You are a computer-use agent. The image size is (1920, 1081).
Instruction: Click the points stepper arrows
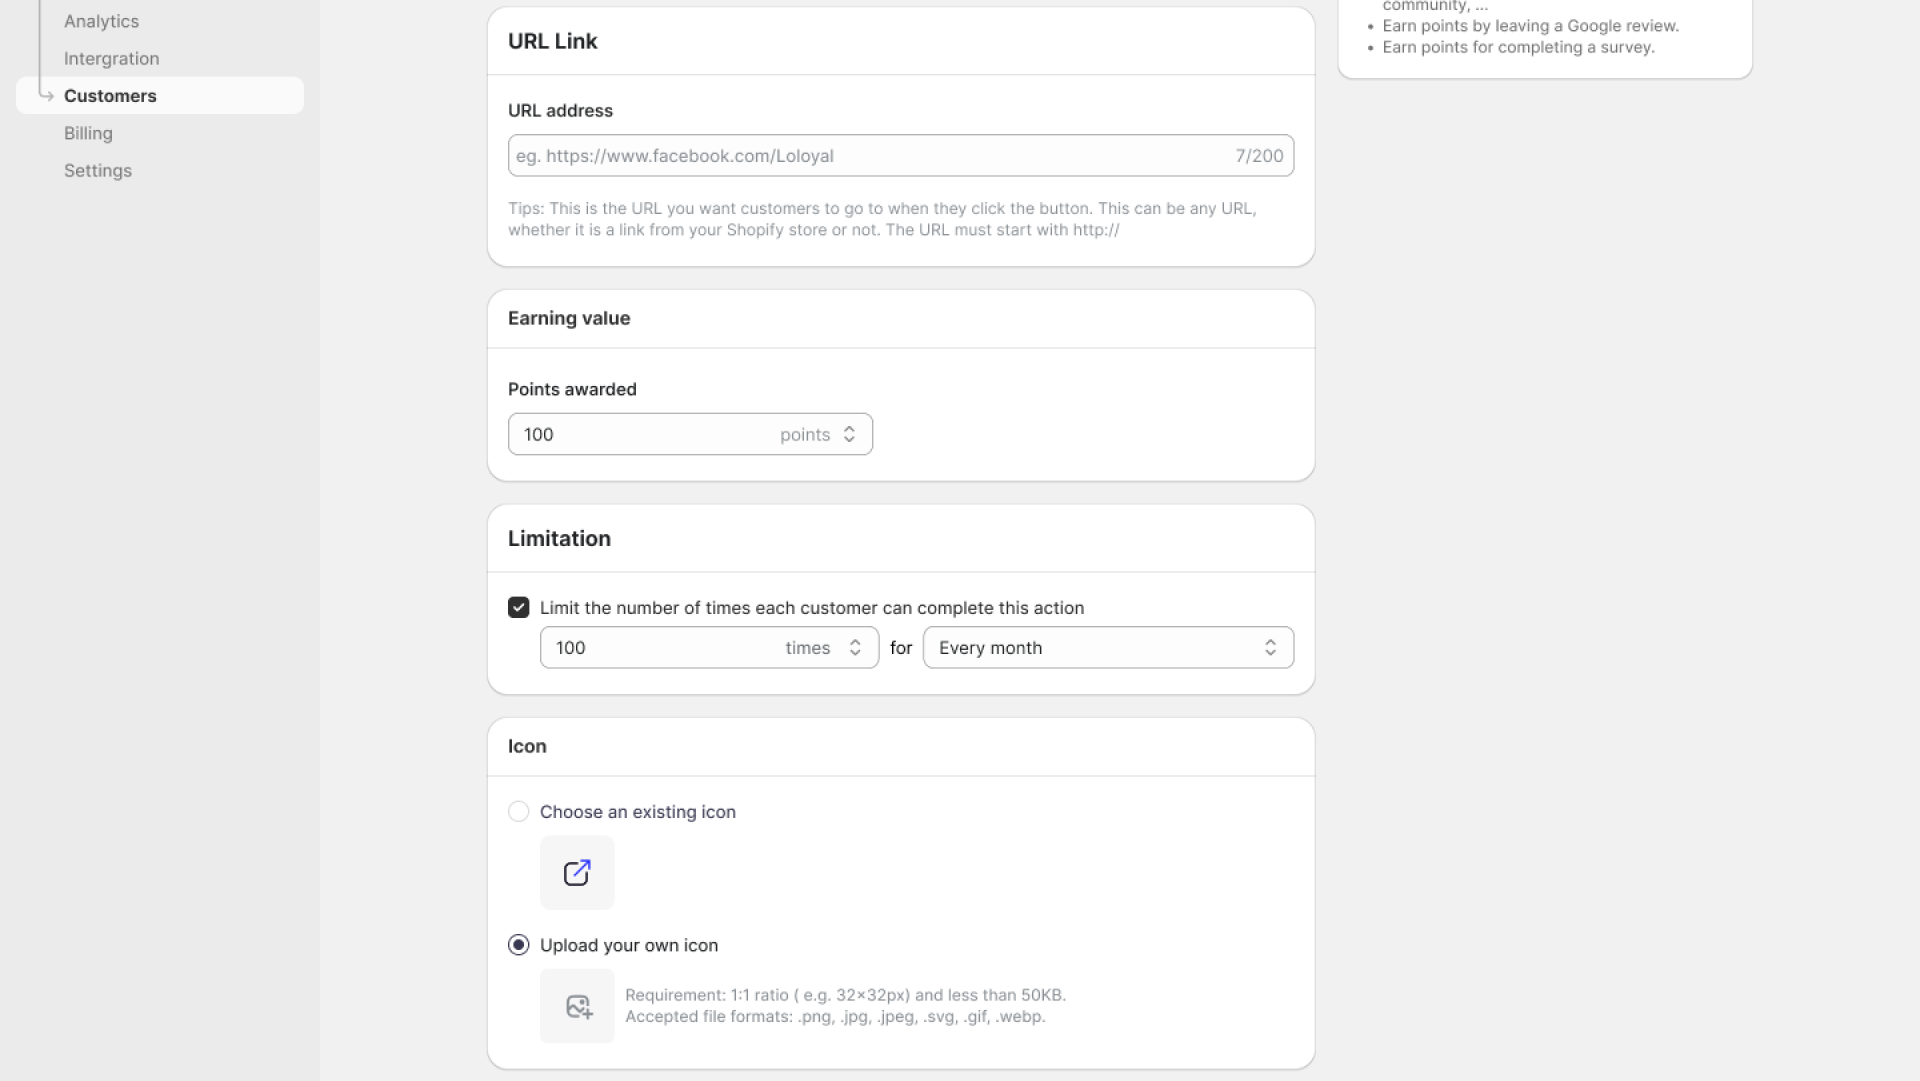tap(849, 434)
